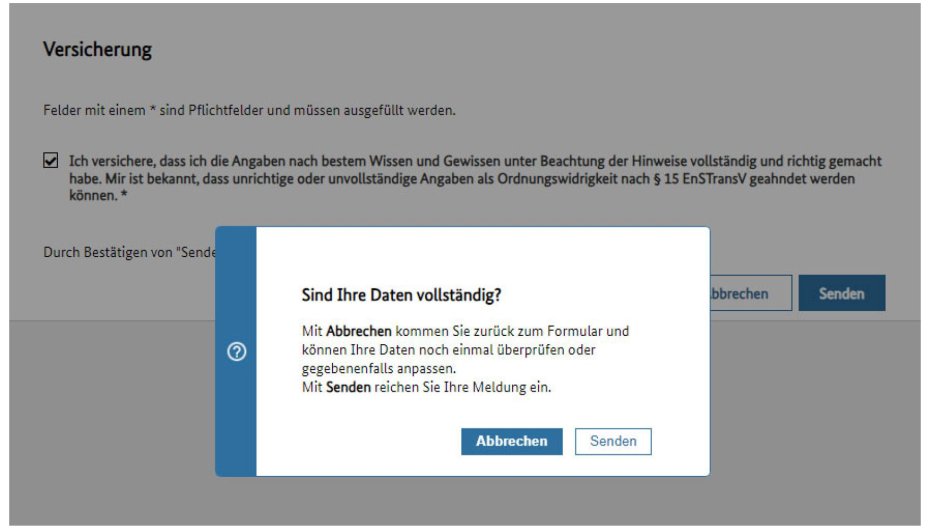Click the "reichen Sie Ihre Meldung ein" dialog line
The width and height of the screenshot is (932, 528).
tap(460, 387)
